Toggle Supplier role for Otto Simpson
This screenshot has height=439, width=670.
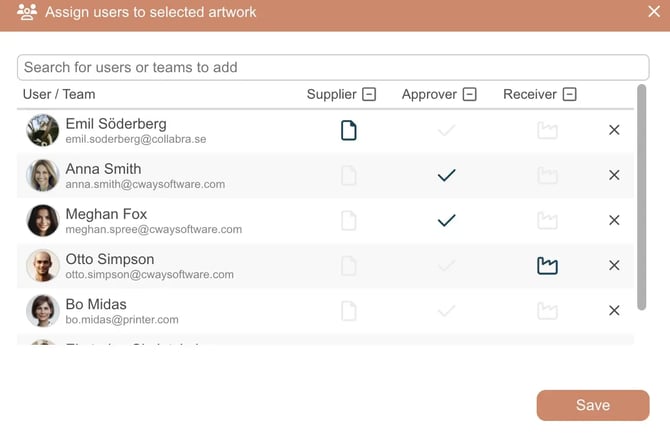[x=349, y=266]
